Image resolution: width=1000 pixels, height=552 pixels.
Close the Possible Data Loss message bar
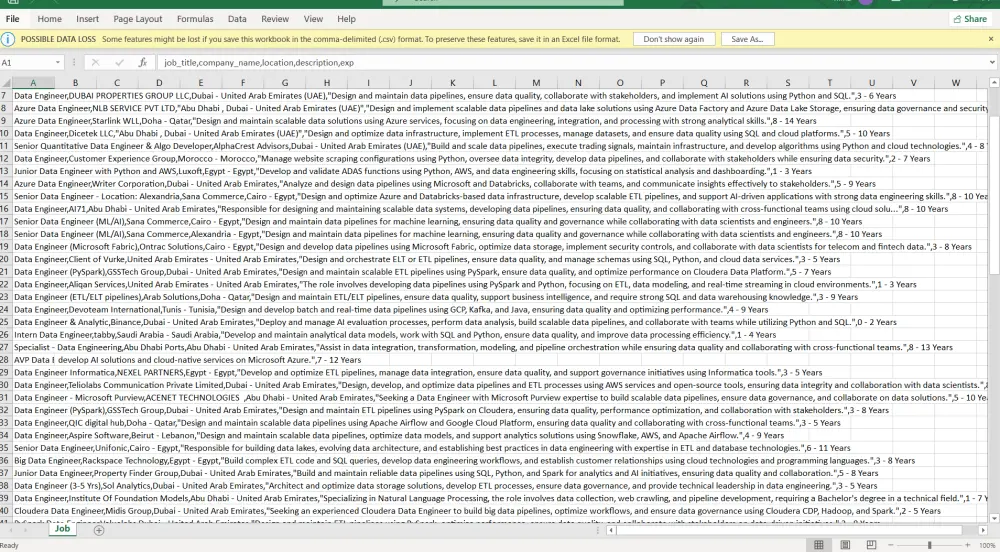990,39
